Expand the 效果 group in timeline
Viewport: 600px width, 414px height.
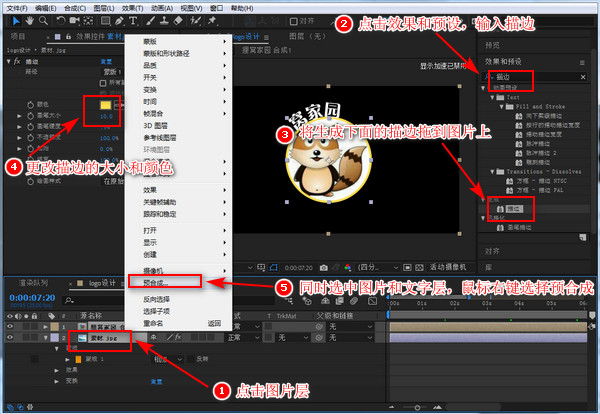(x=57, y=370)
